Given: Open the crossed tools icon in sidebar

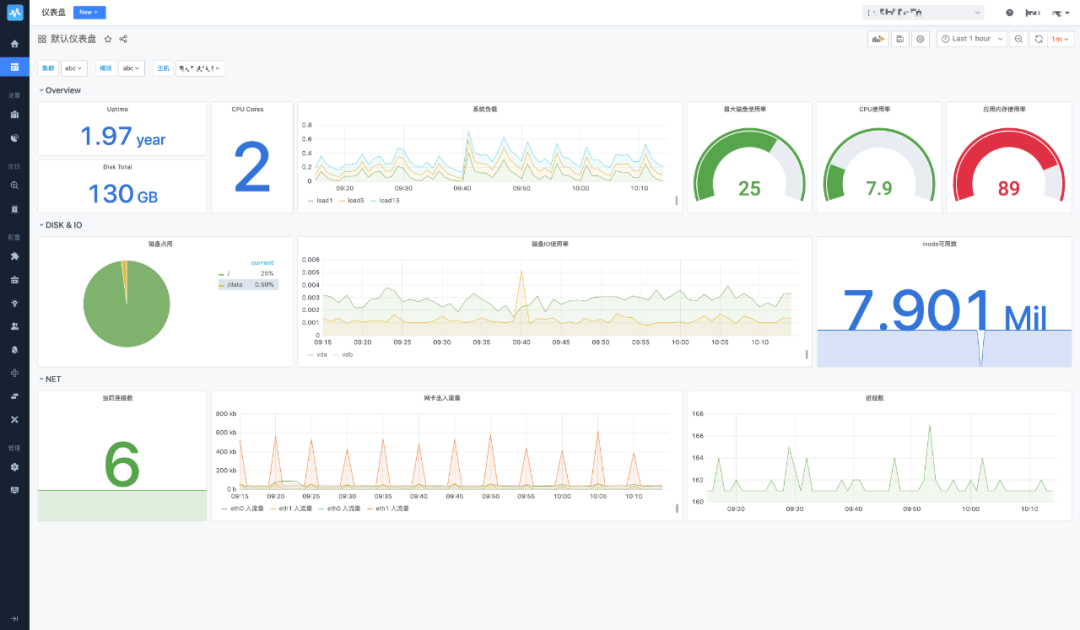Looking at the screenshot, I should click(x=14, y=419).
